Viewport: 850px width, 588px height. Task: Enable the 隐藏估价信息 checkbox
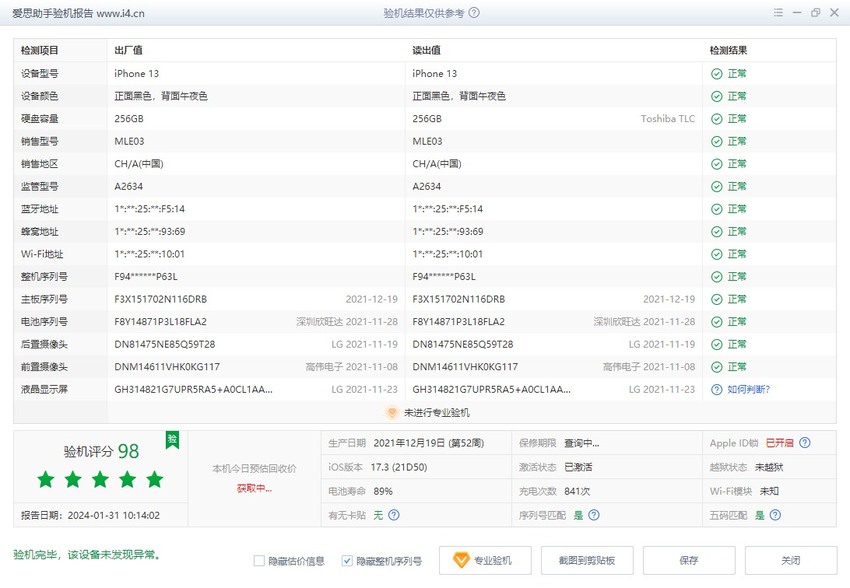tap(259, 561)
